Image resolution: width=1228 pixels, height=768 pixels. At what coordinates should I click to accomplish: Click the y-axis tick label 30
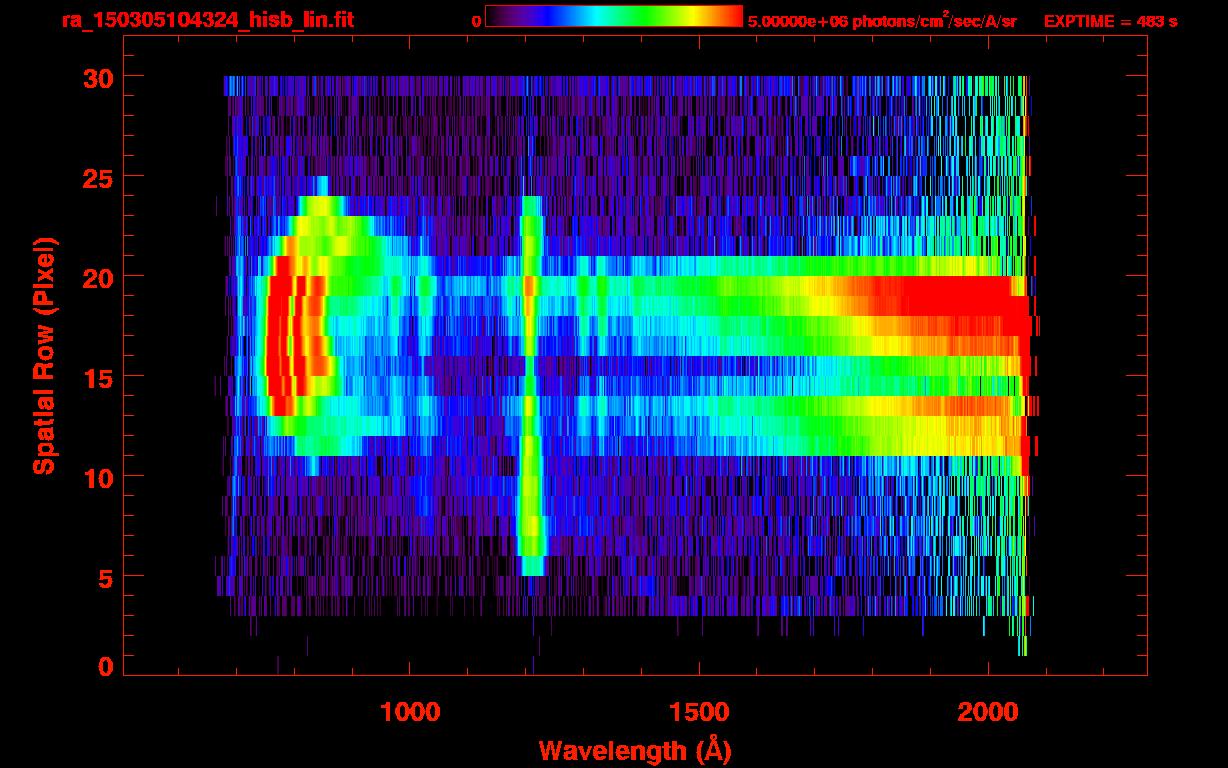click(x=98, y=77)
